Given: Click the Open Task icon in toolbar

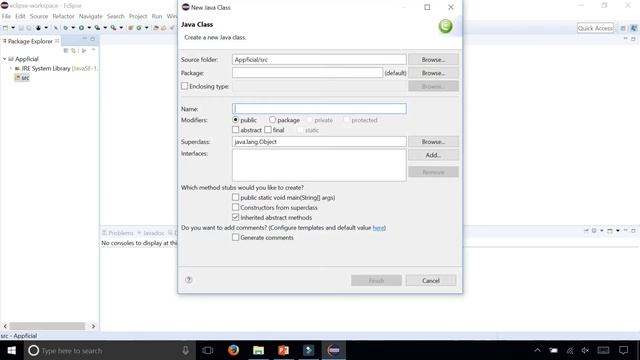Looking at the screenshot, I should 164,28.
